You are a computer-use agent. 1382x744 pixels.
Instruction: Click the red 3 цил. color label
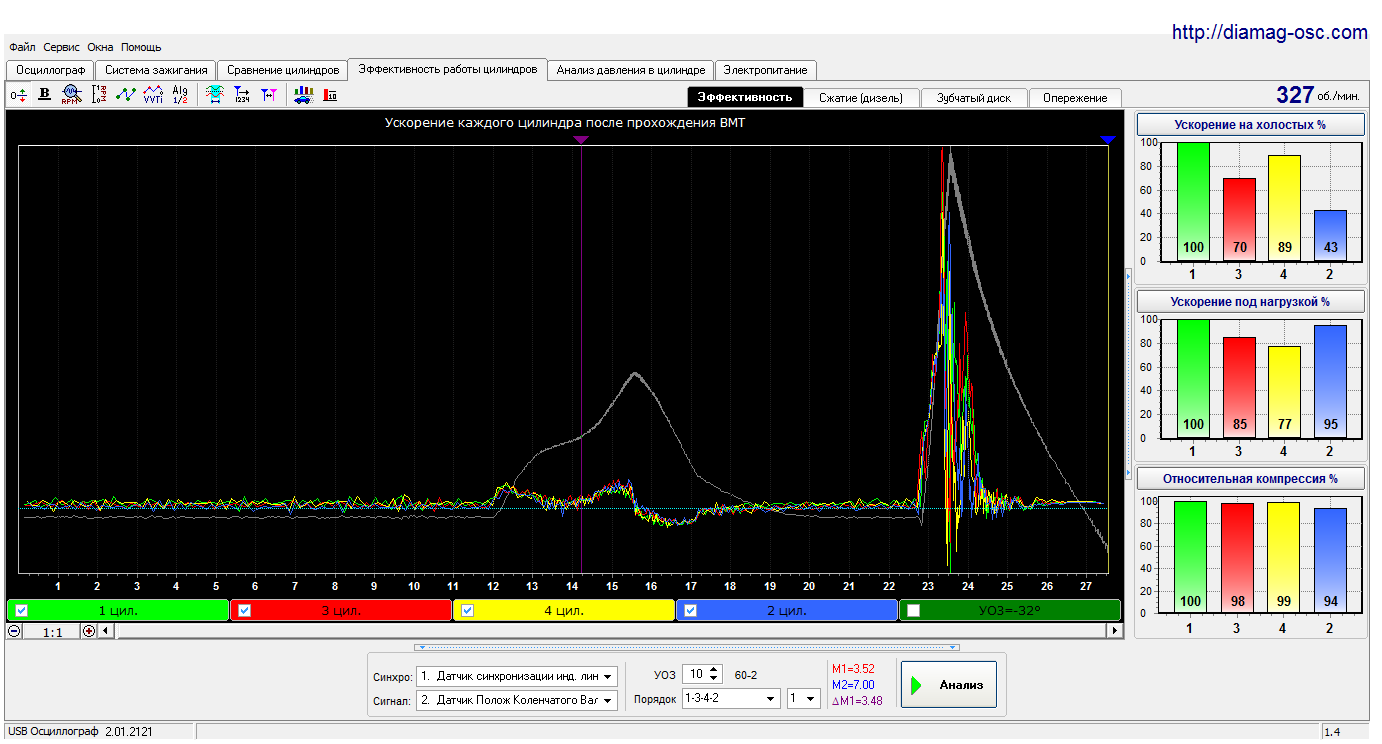click(342, 610)
